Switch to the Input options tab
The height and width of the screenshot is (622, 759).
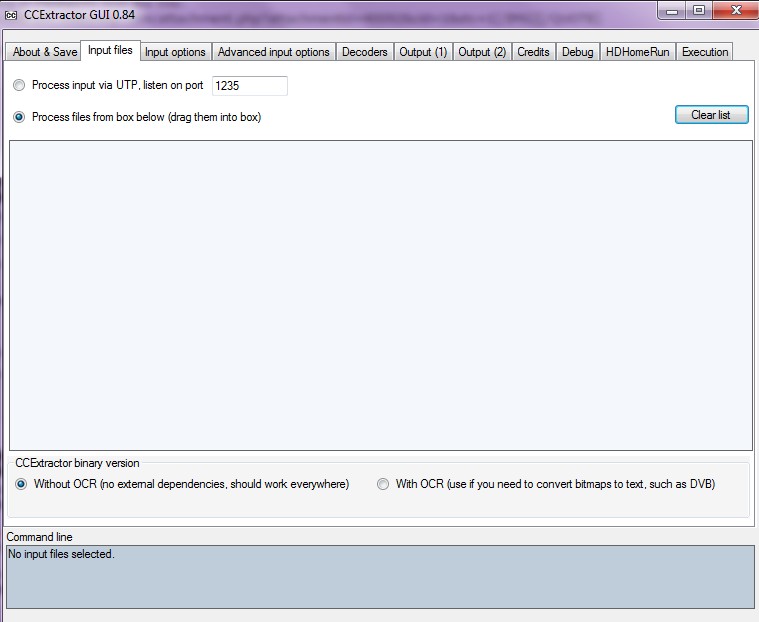point(175,52)
